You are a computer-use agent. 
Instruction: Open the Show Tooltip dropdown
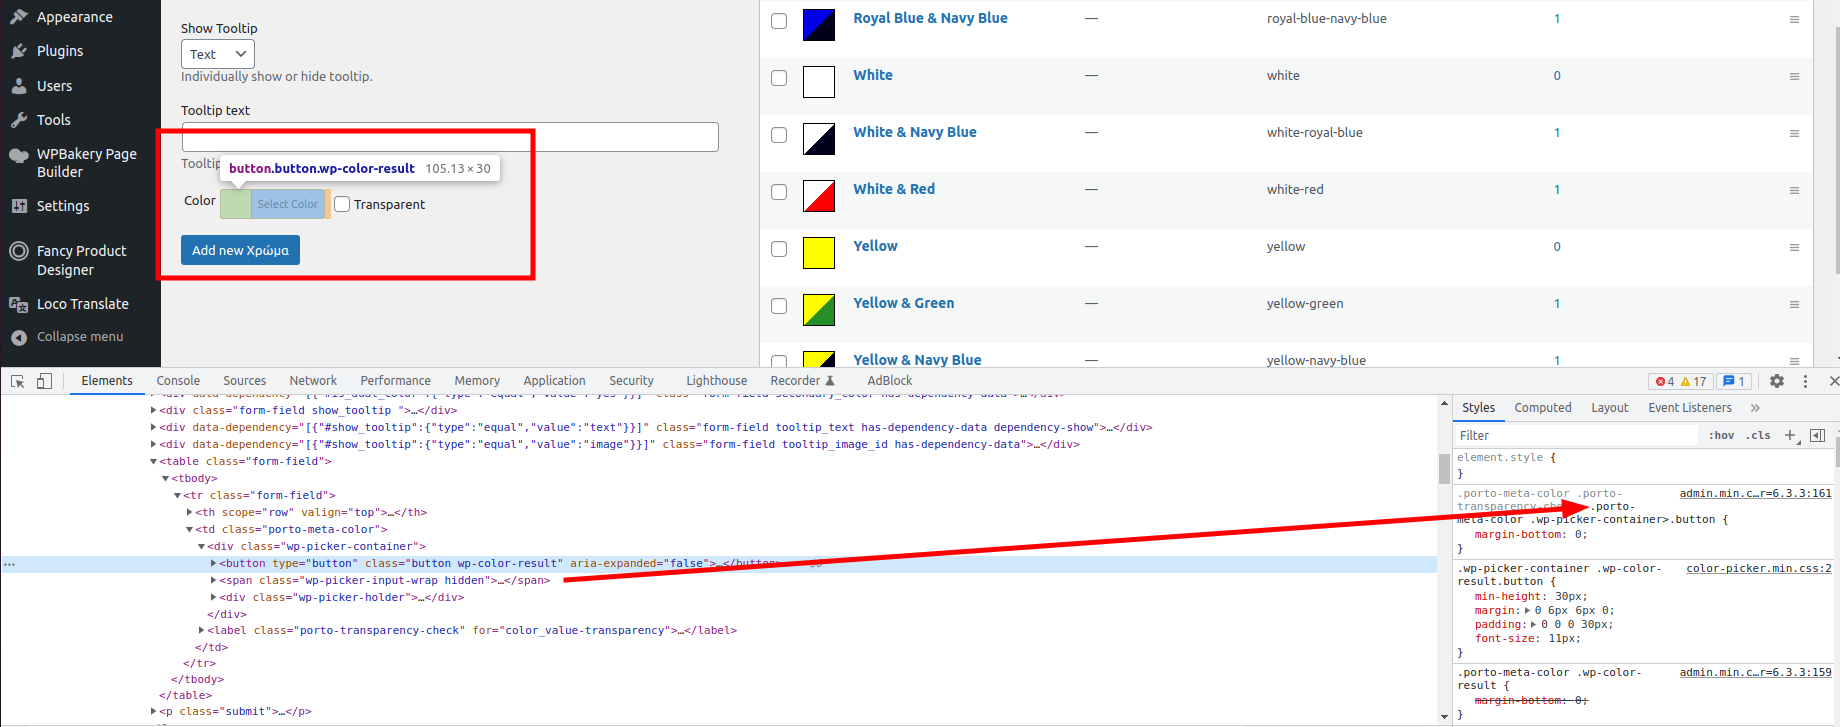(218, 54)
